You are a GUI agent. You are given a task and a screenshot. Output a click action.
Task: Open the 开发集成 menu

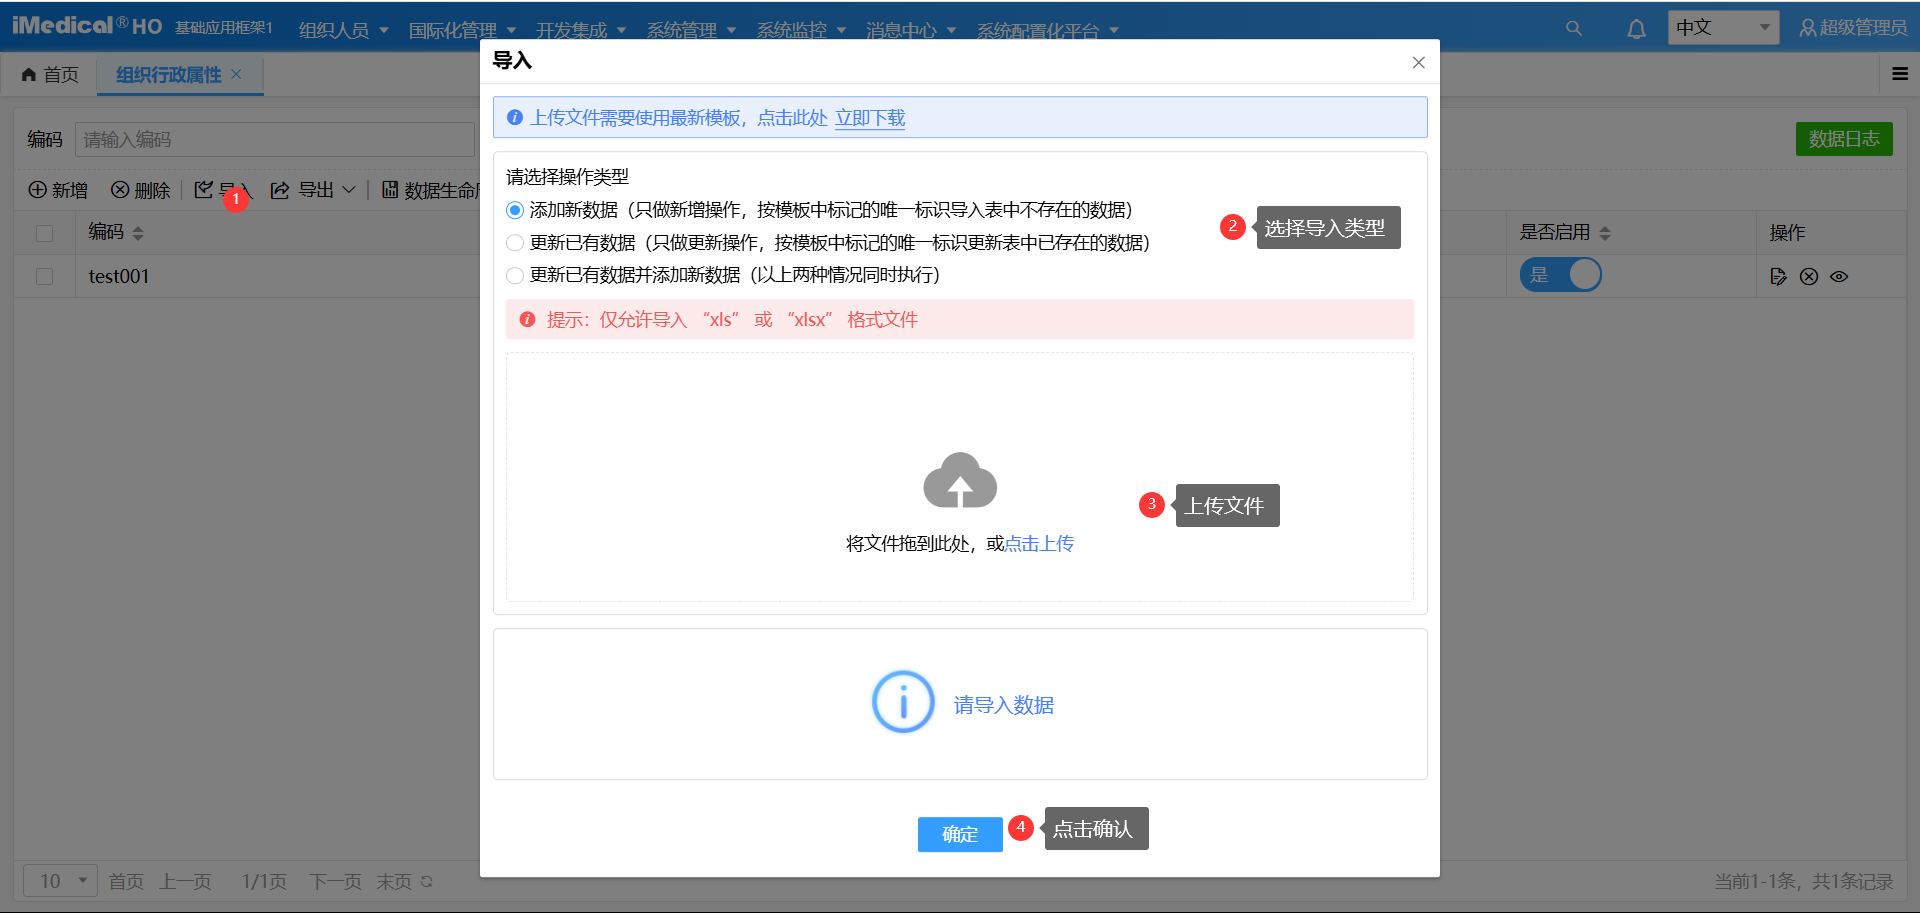[581, 30]
